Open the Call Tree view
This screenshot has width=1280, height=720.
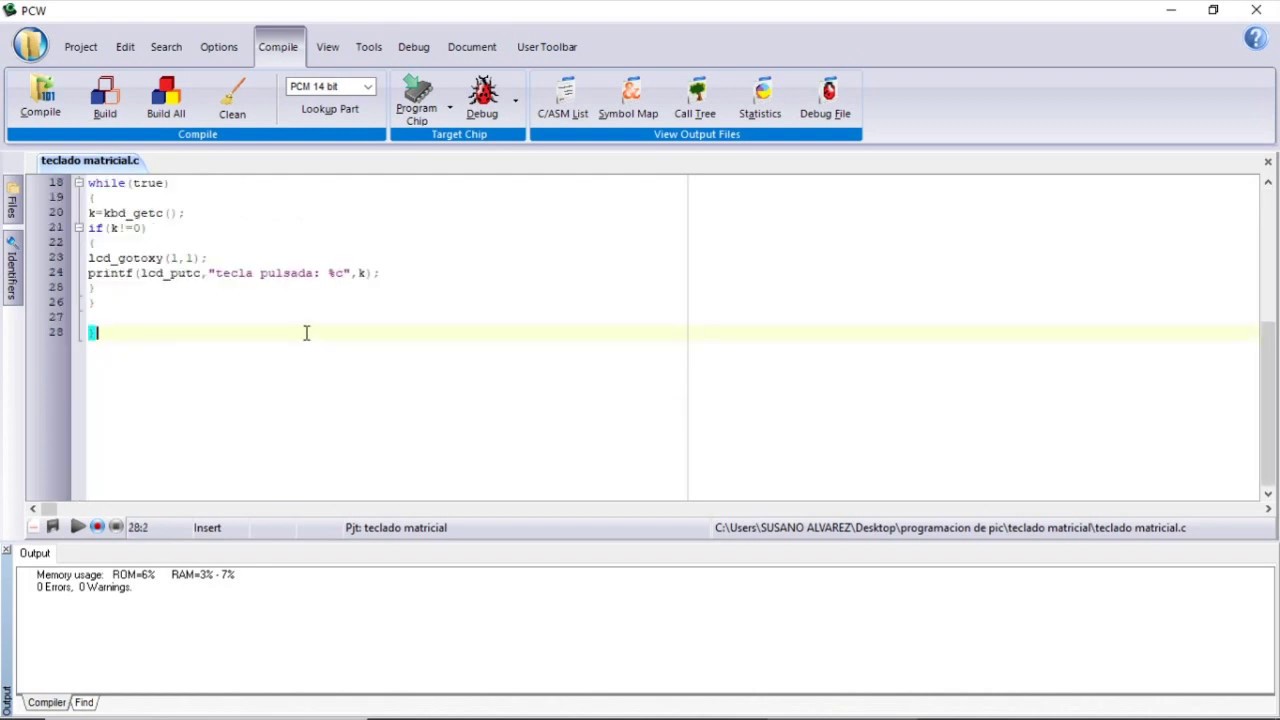point(695,98)
